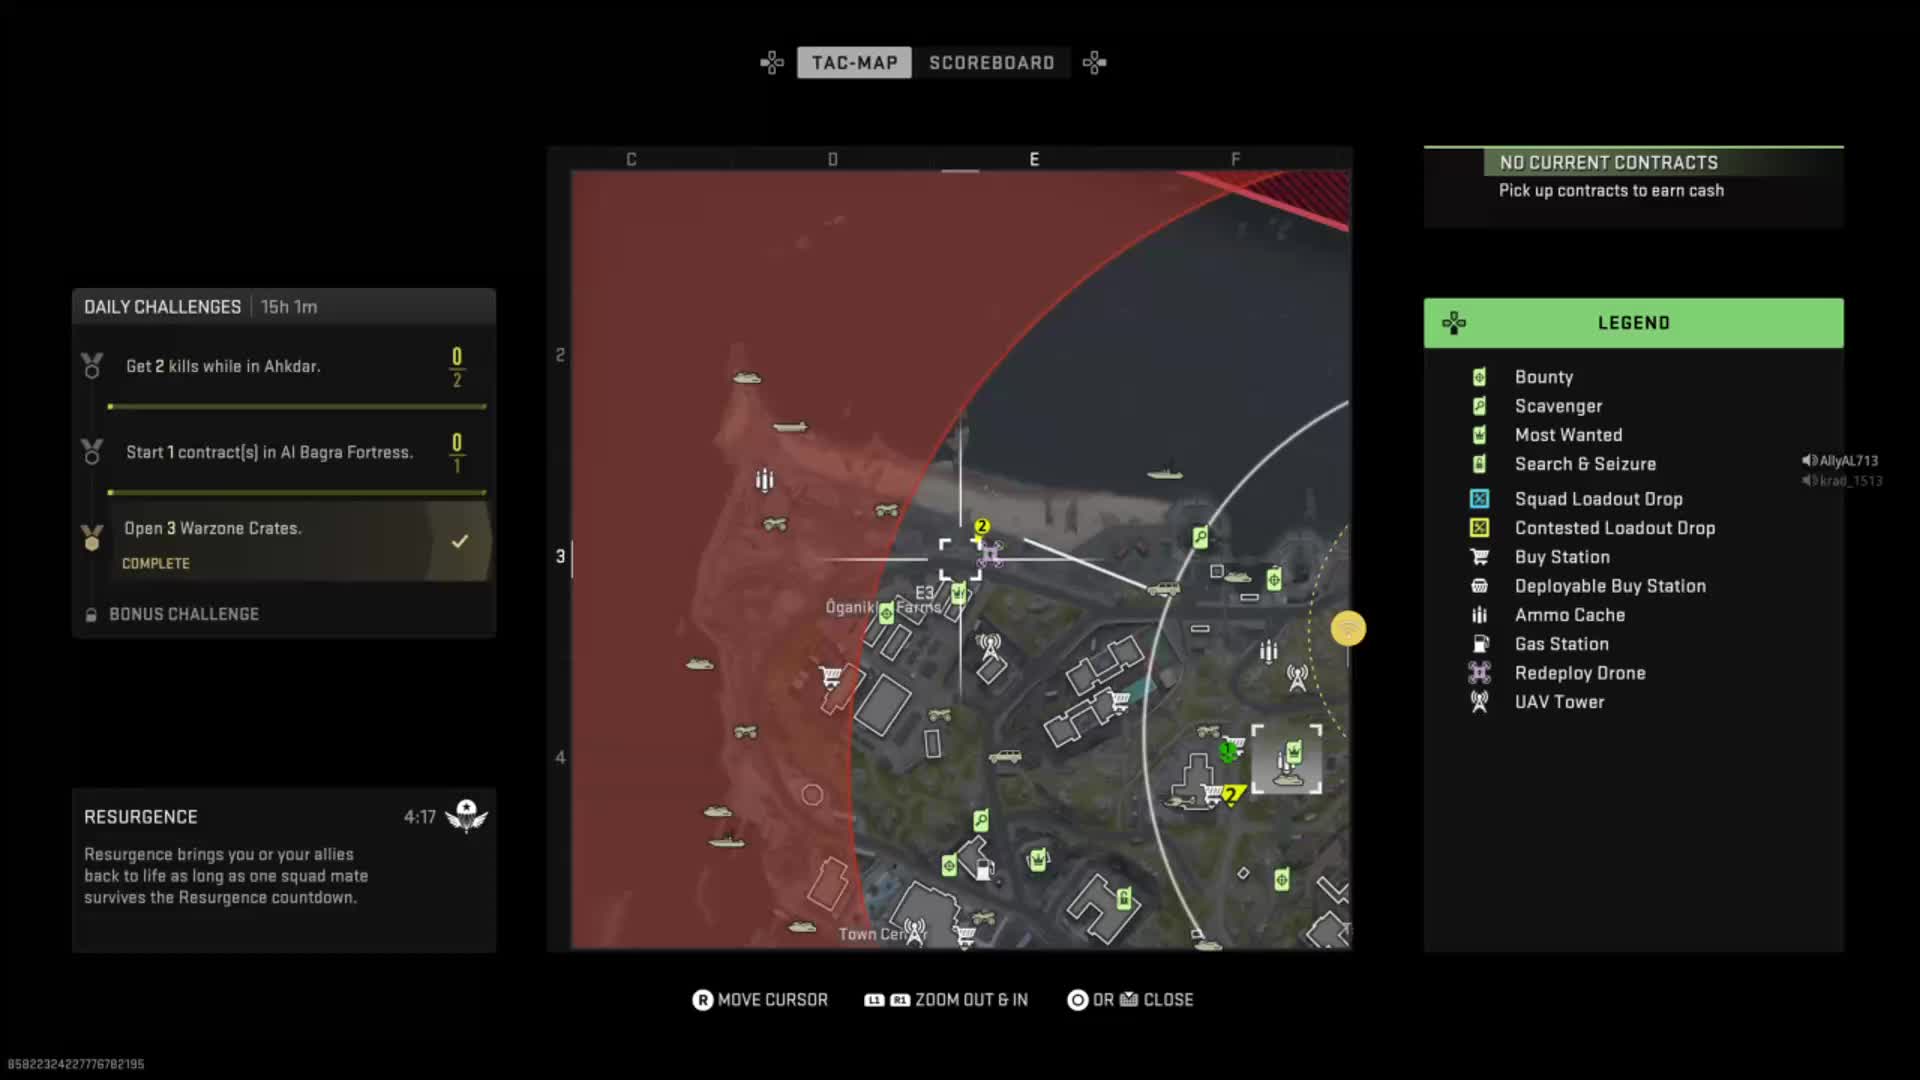Click the green squadmate skull marker on the map

[1227, 751]
